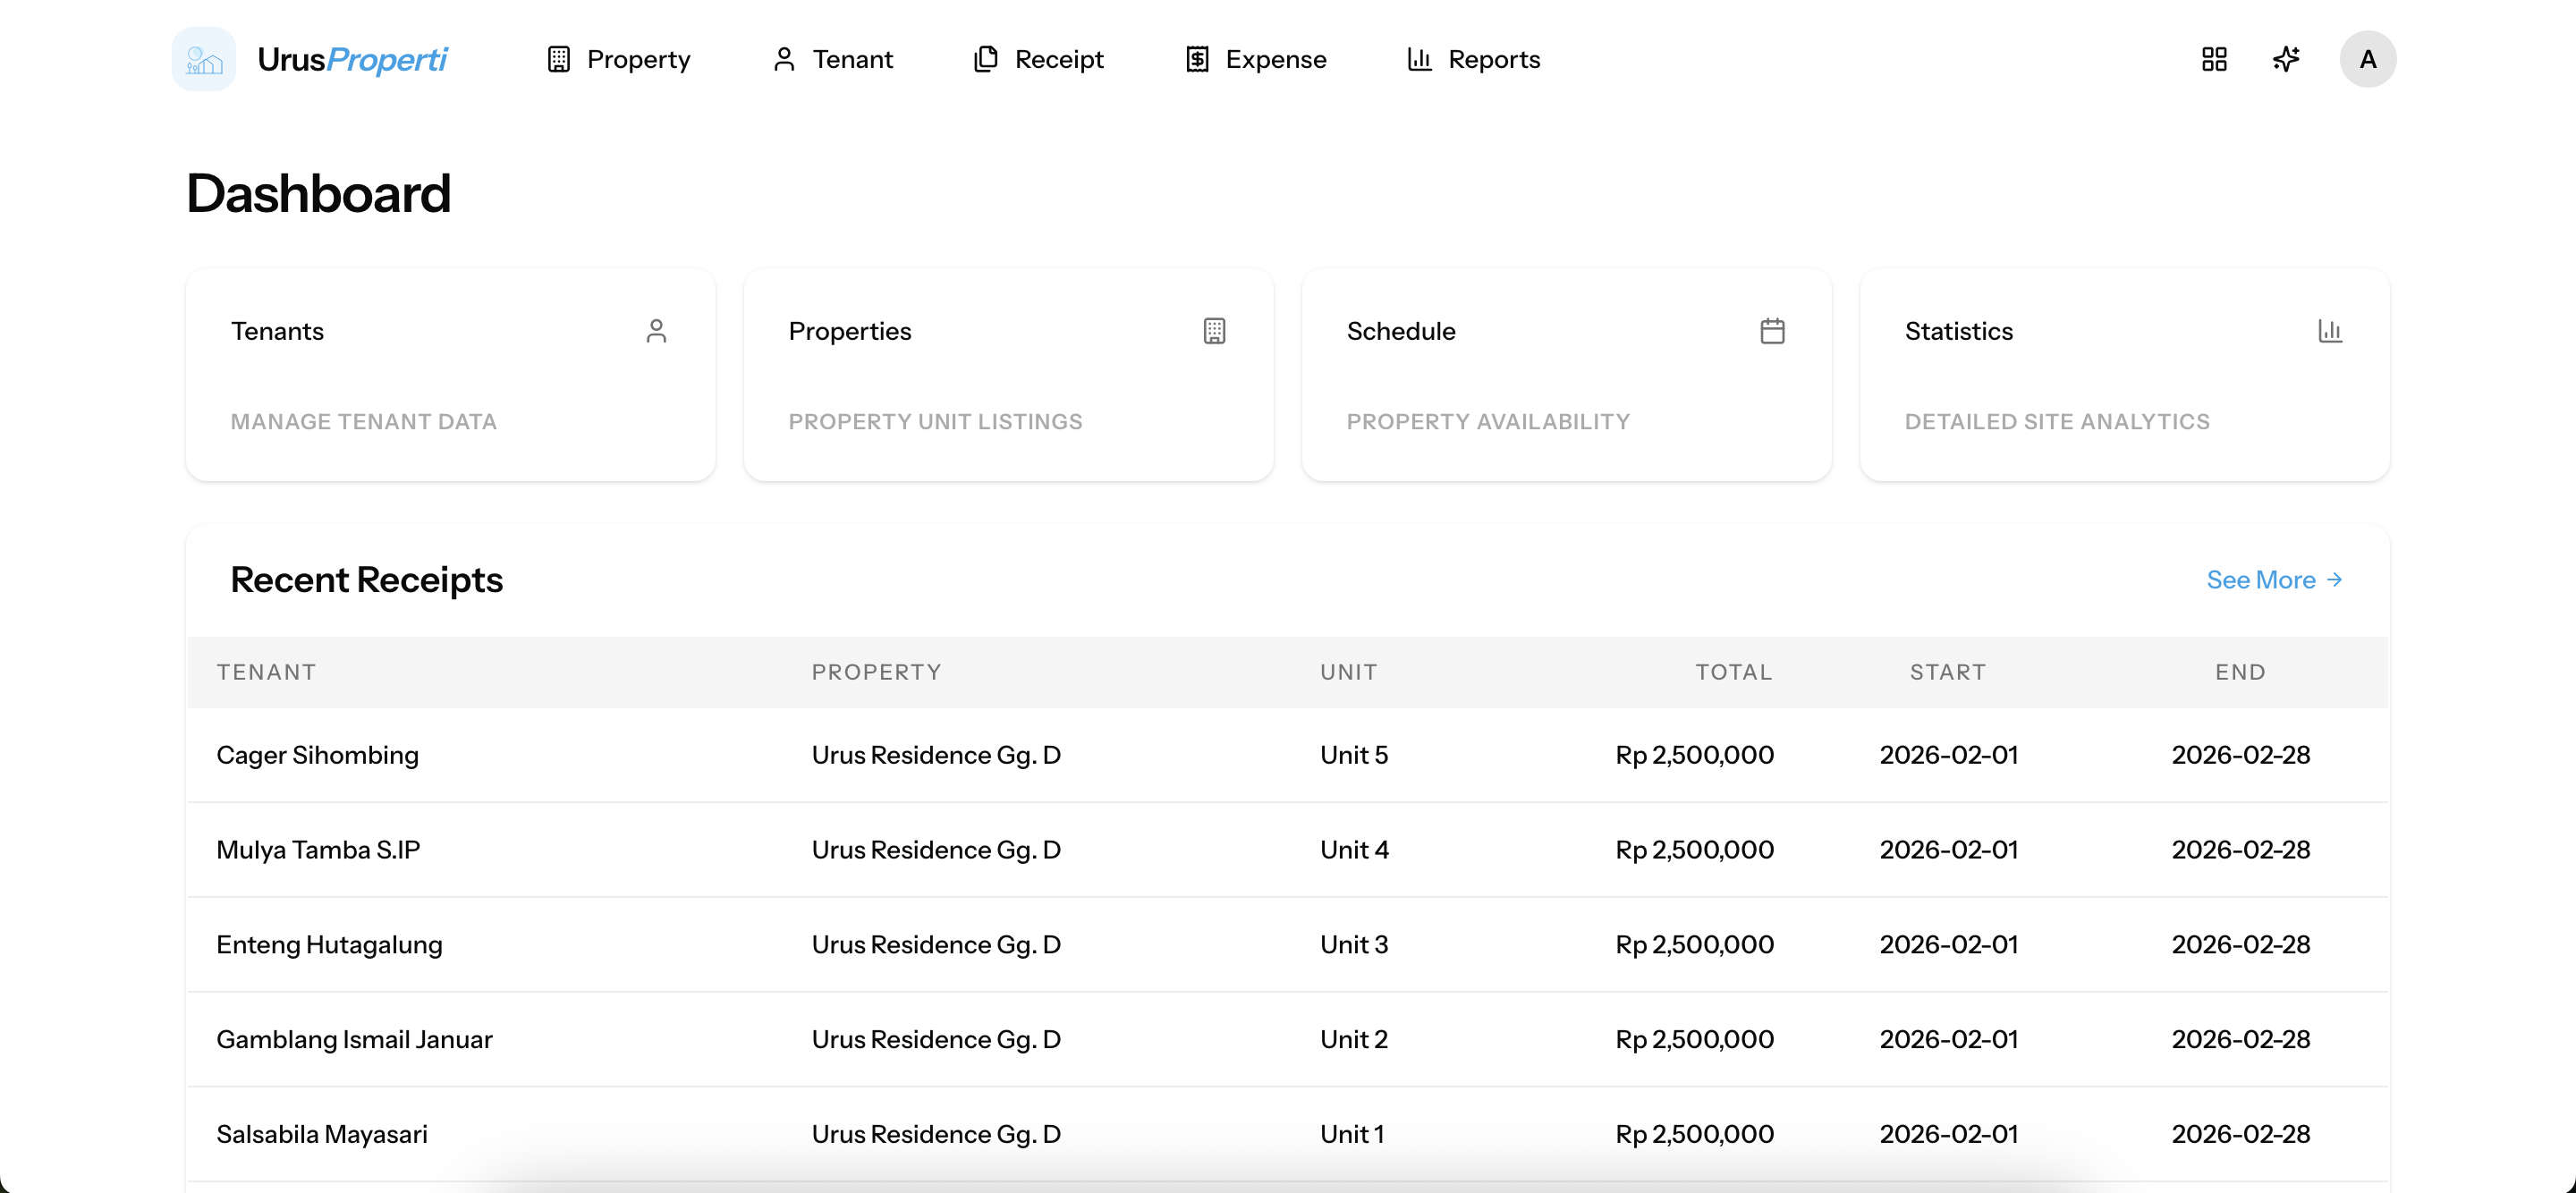
Task: Click the bar chart icon next to Reports
Action: coord(1420,59)
